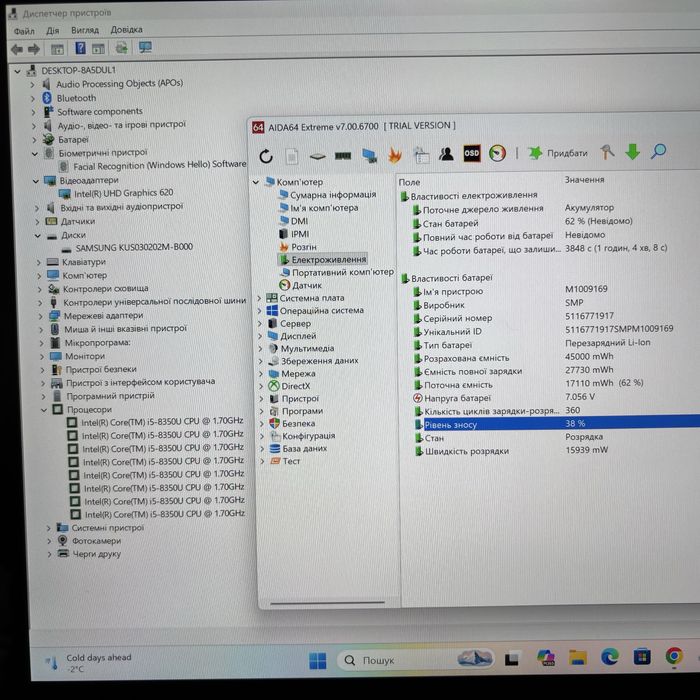Open File Explorer from the taskbar

click(577, 658)
